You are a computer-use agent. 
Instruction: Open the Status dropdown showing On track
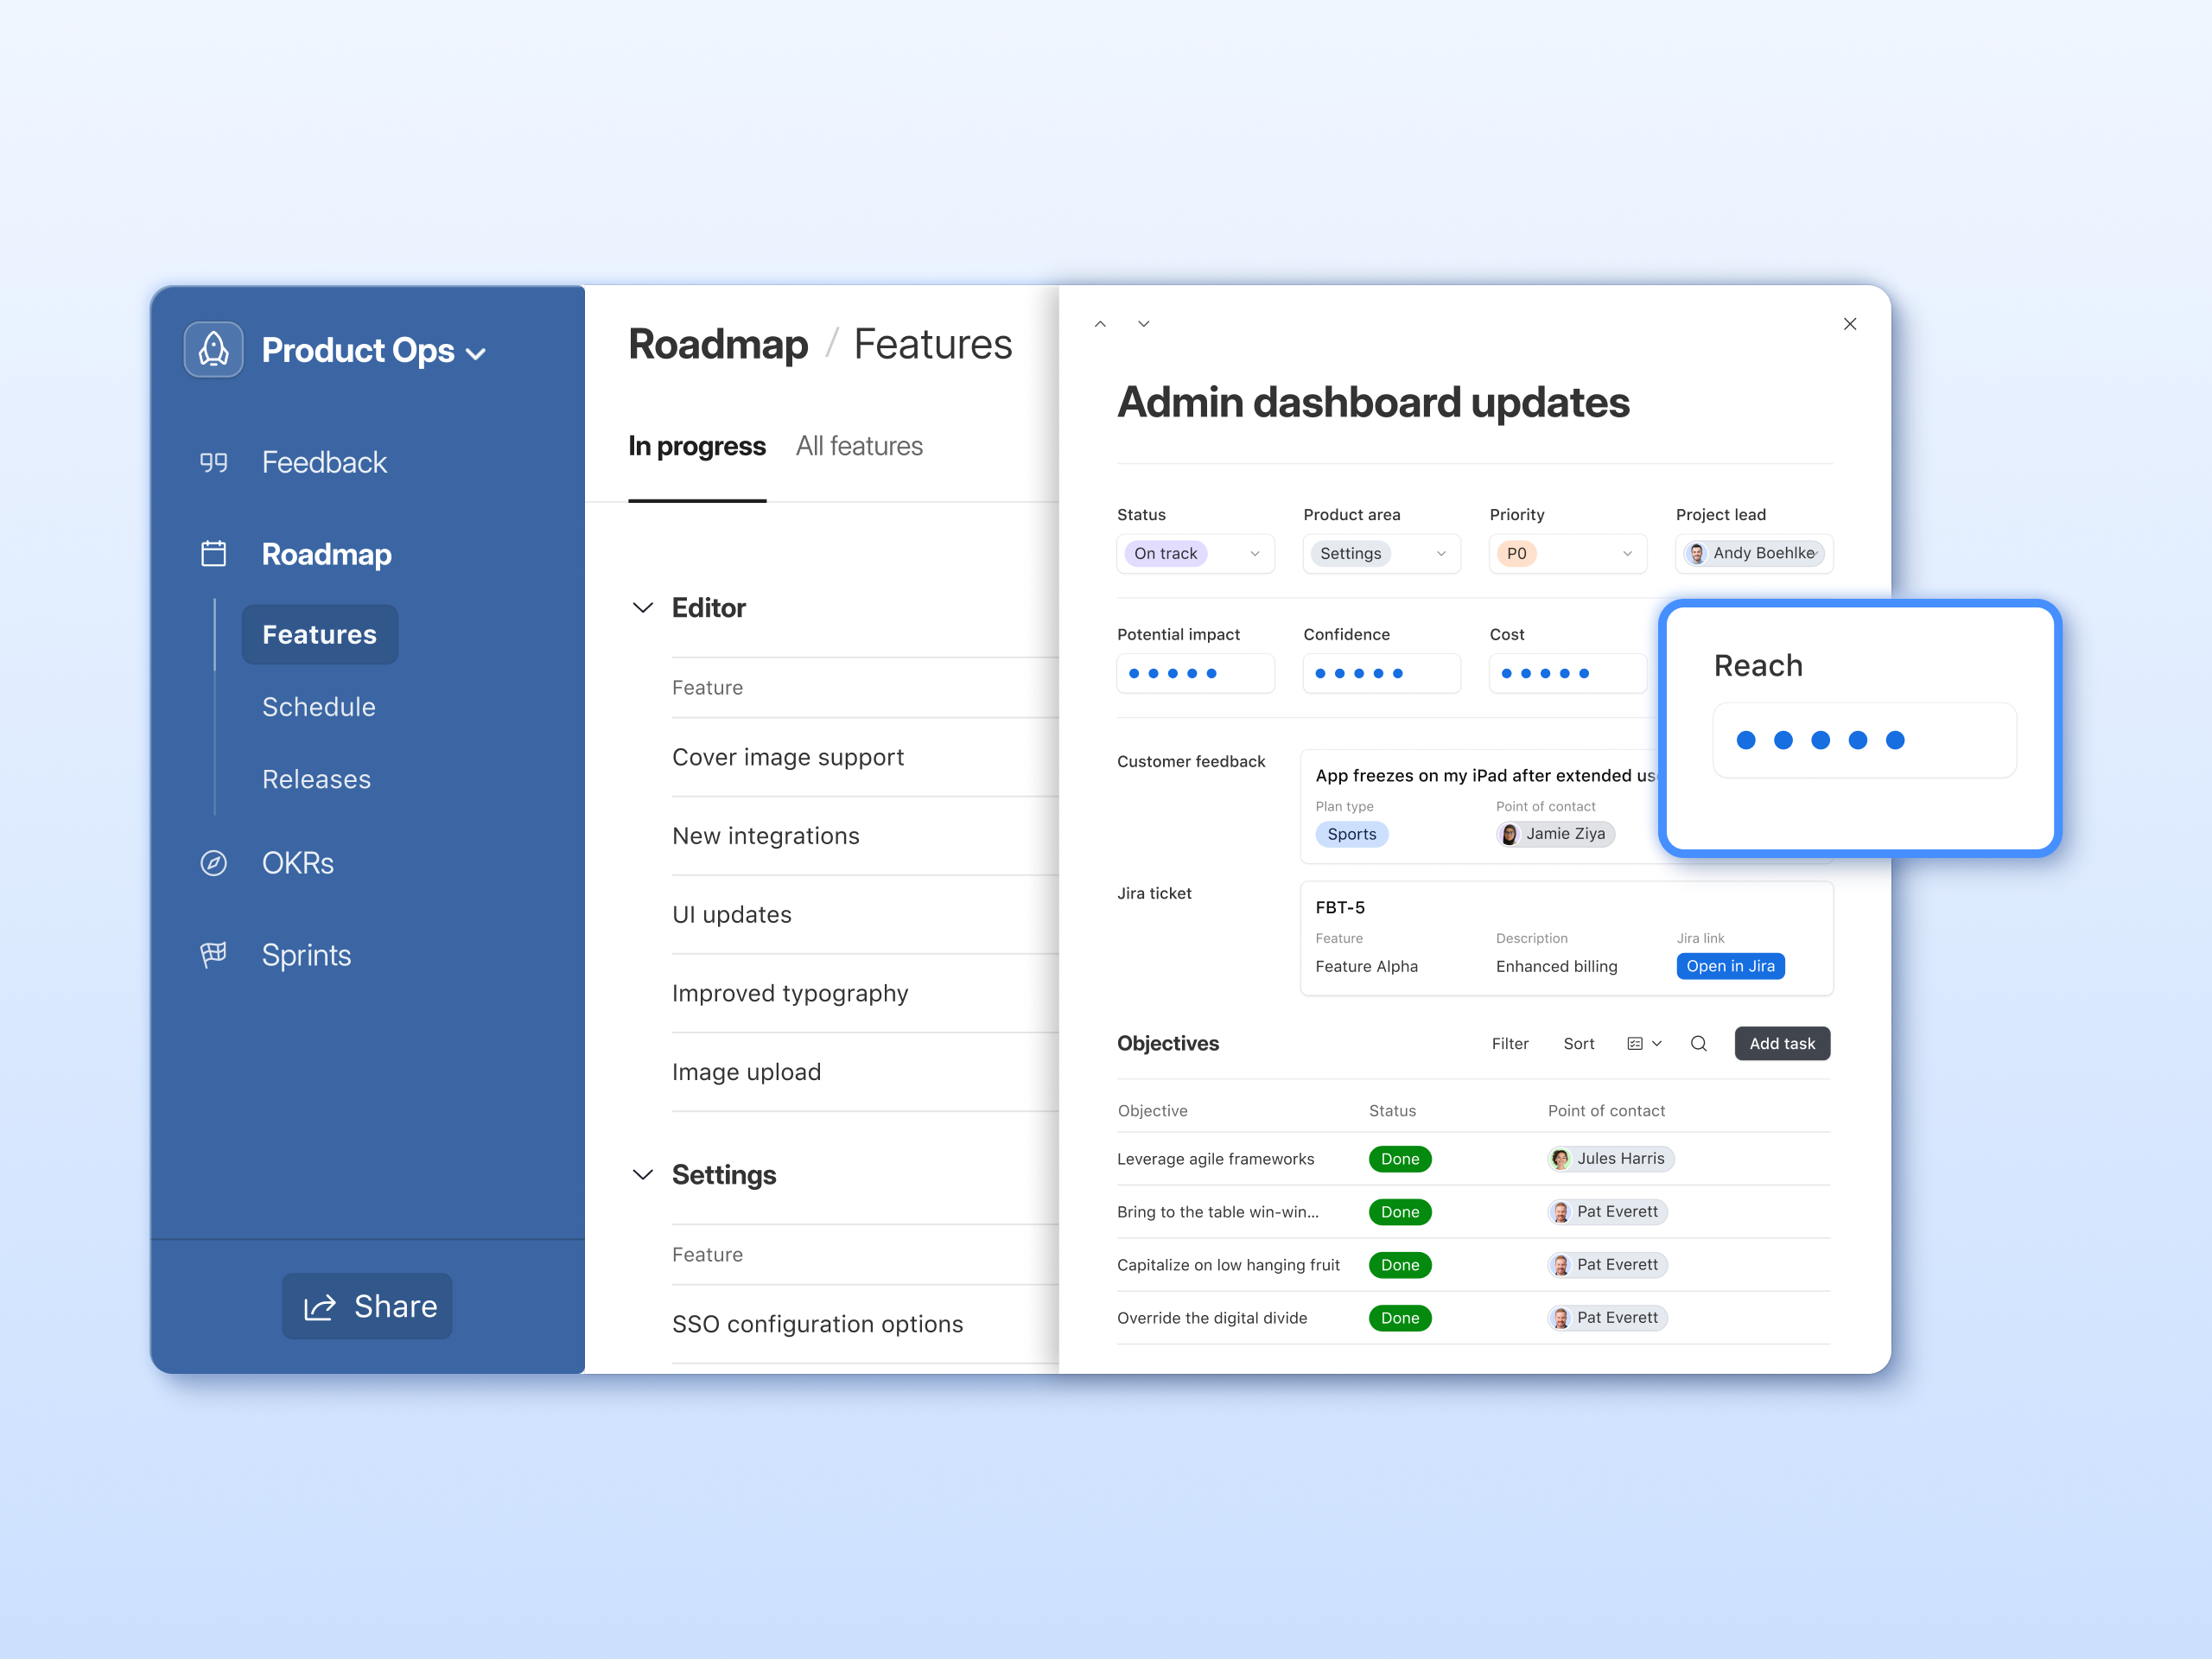click(x=1195, y=553)
